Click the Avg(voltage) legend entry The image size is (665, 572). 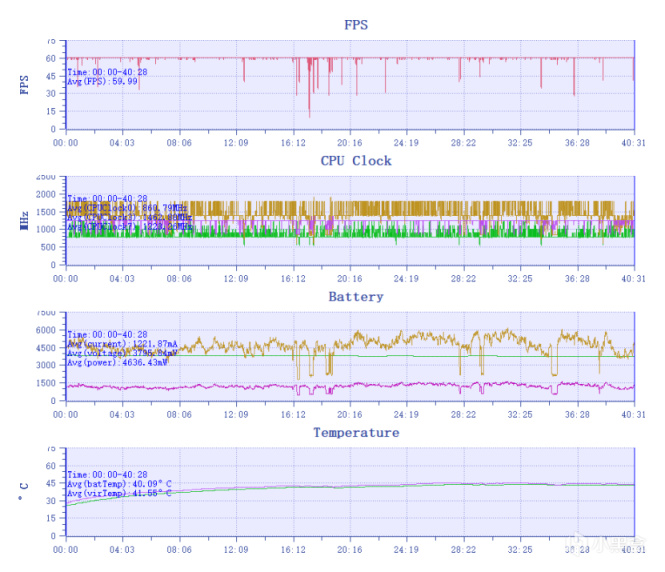(x=122, y=353)
